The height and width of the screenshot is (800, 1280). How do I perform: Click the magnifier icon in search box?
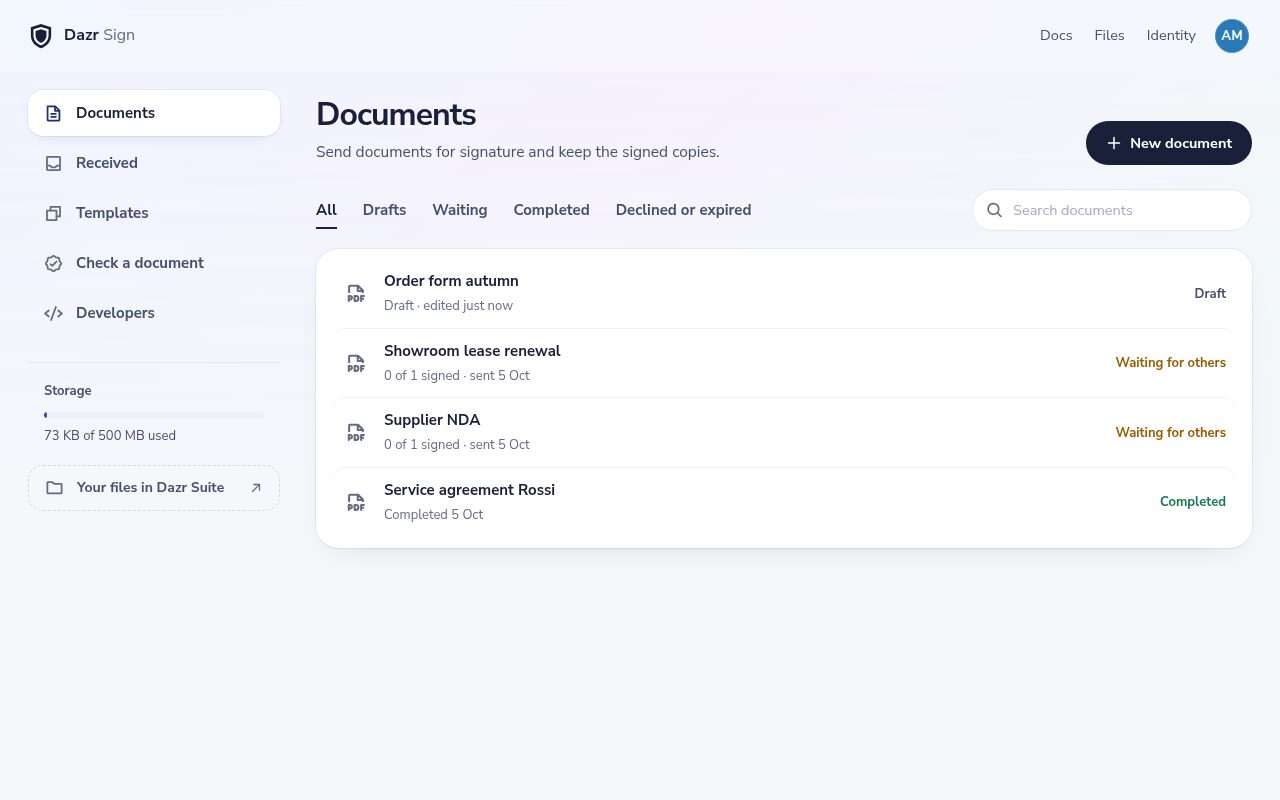click(x=994, y=210)
